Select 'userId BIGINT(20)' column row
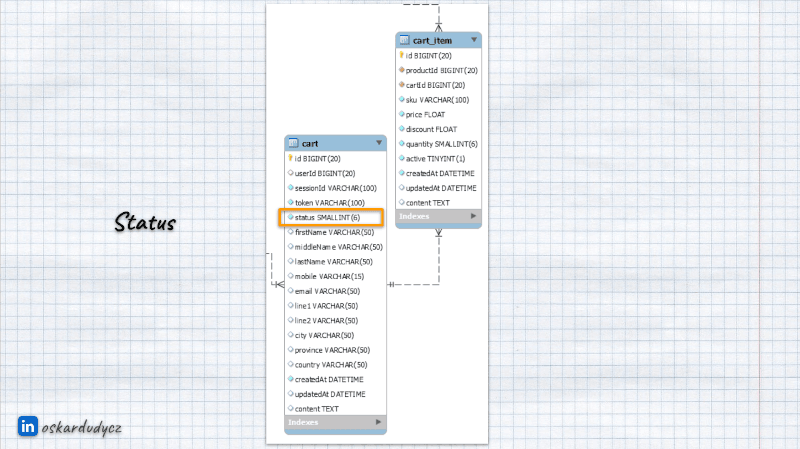The image size is (800, 449). click(x=335, y=173)
